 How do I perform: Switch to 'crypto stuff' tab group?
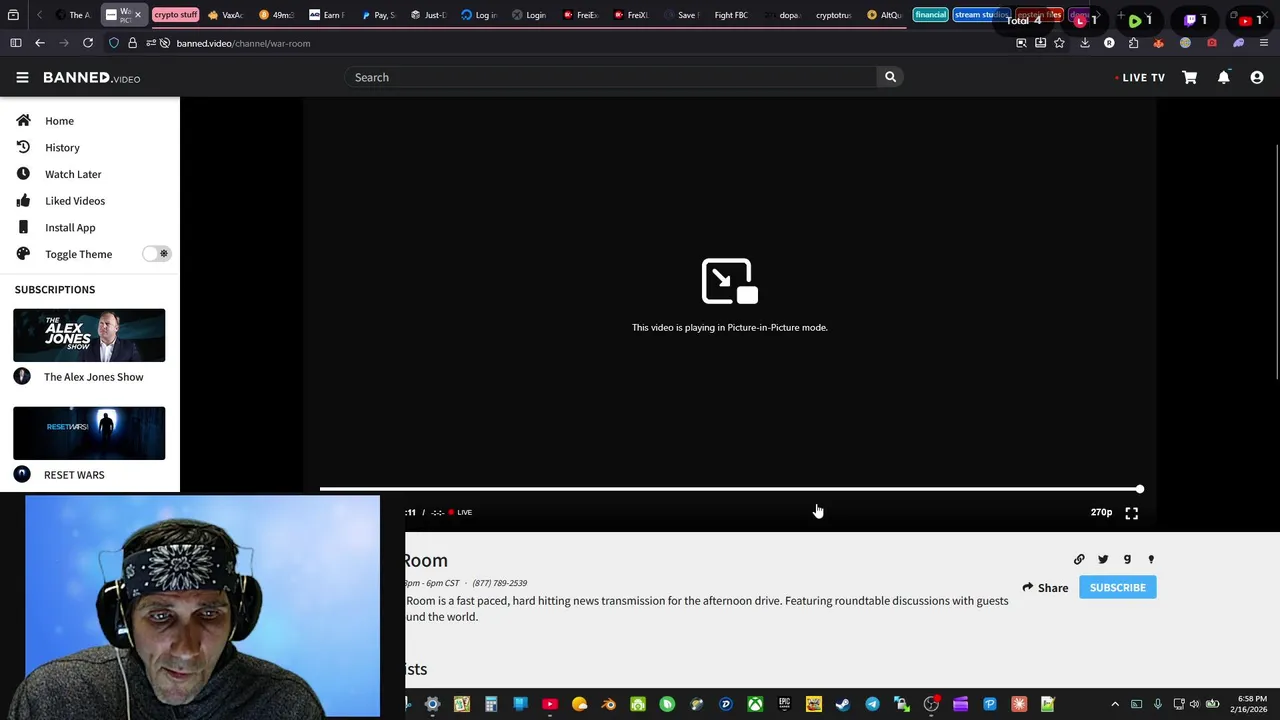click(x=175, y=15)
